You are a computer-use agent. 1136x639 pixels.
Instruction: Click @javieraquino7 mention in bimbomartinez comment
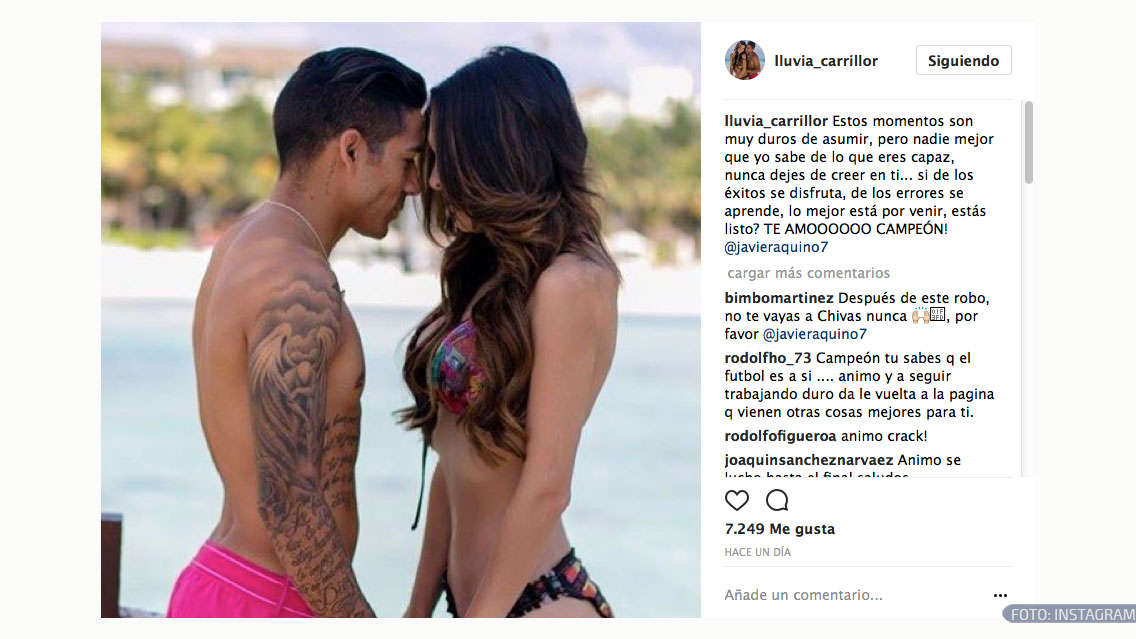pos(815,334)
